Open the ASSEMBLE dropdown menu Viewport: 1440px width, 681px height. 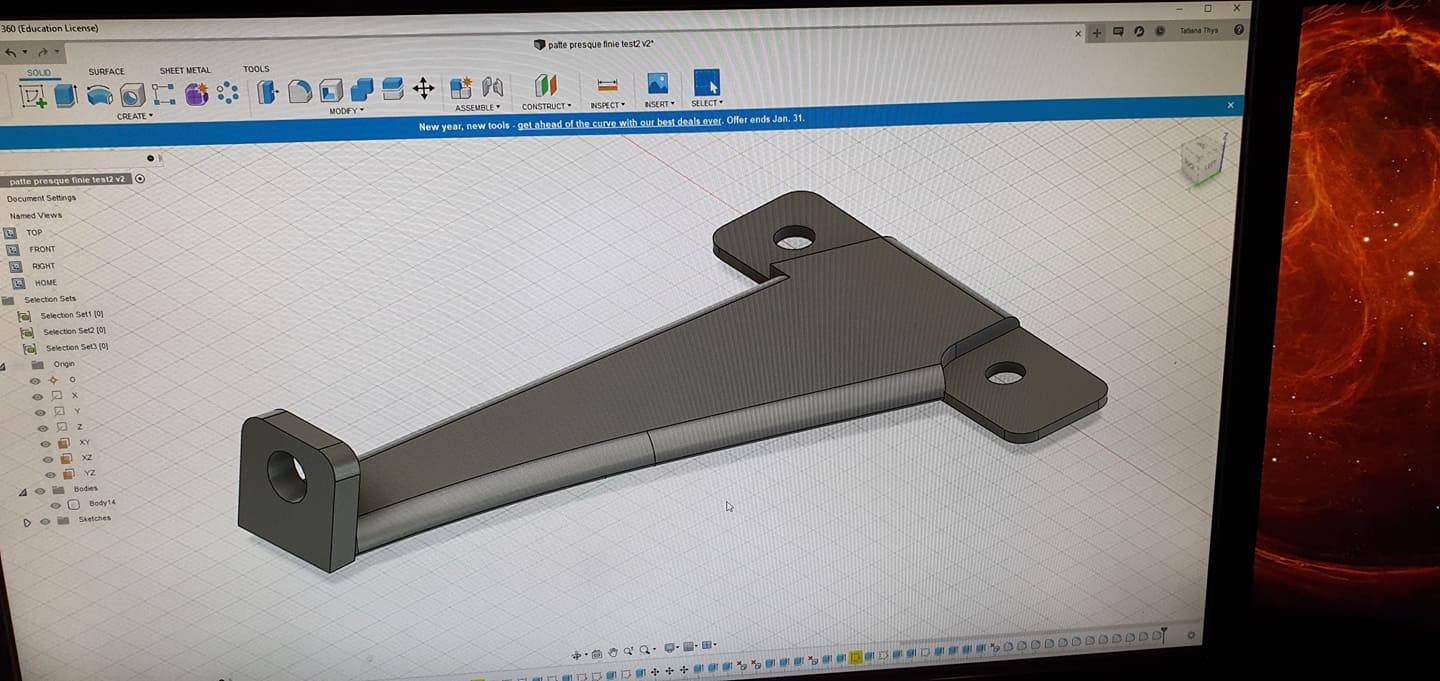click(477, 108)
